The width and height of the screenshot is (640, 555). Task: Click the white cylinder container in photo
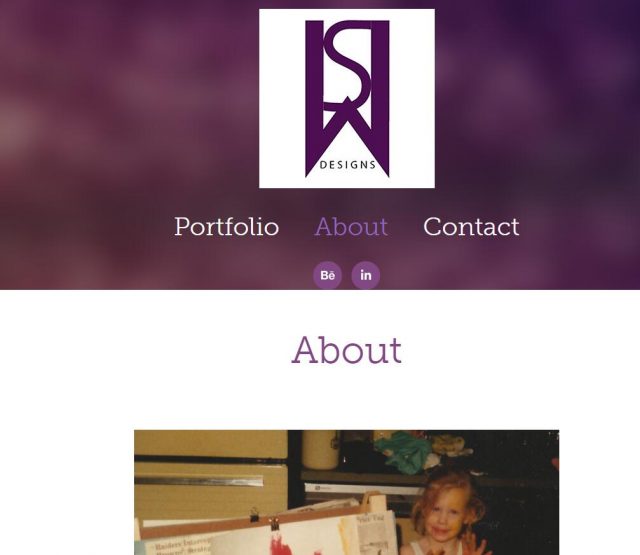[x=320, y=449]
